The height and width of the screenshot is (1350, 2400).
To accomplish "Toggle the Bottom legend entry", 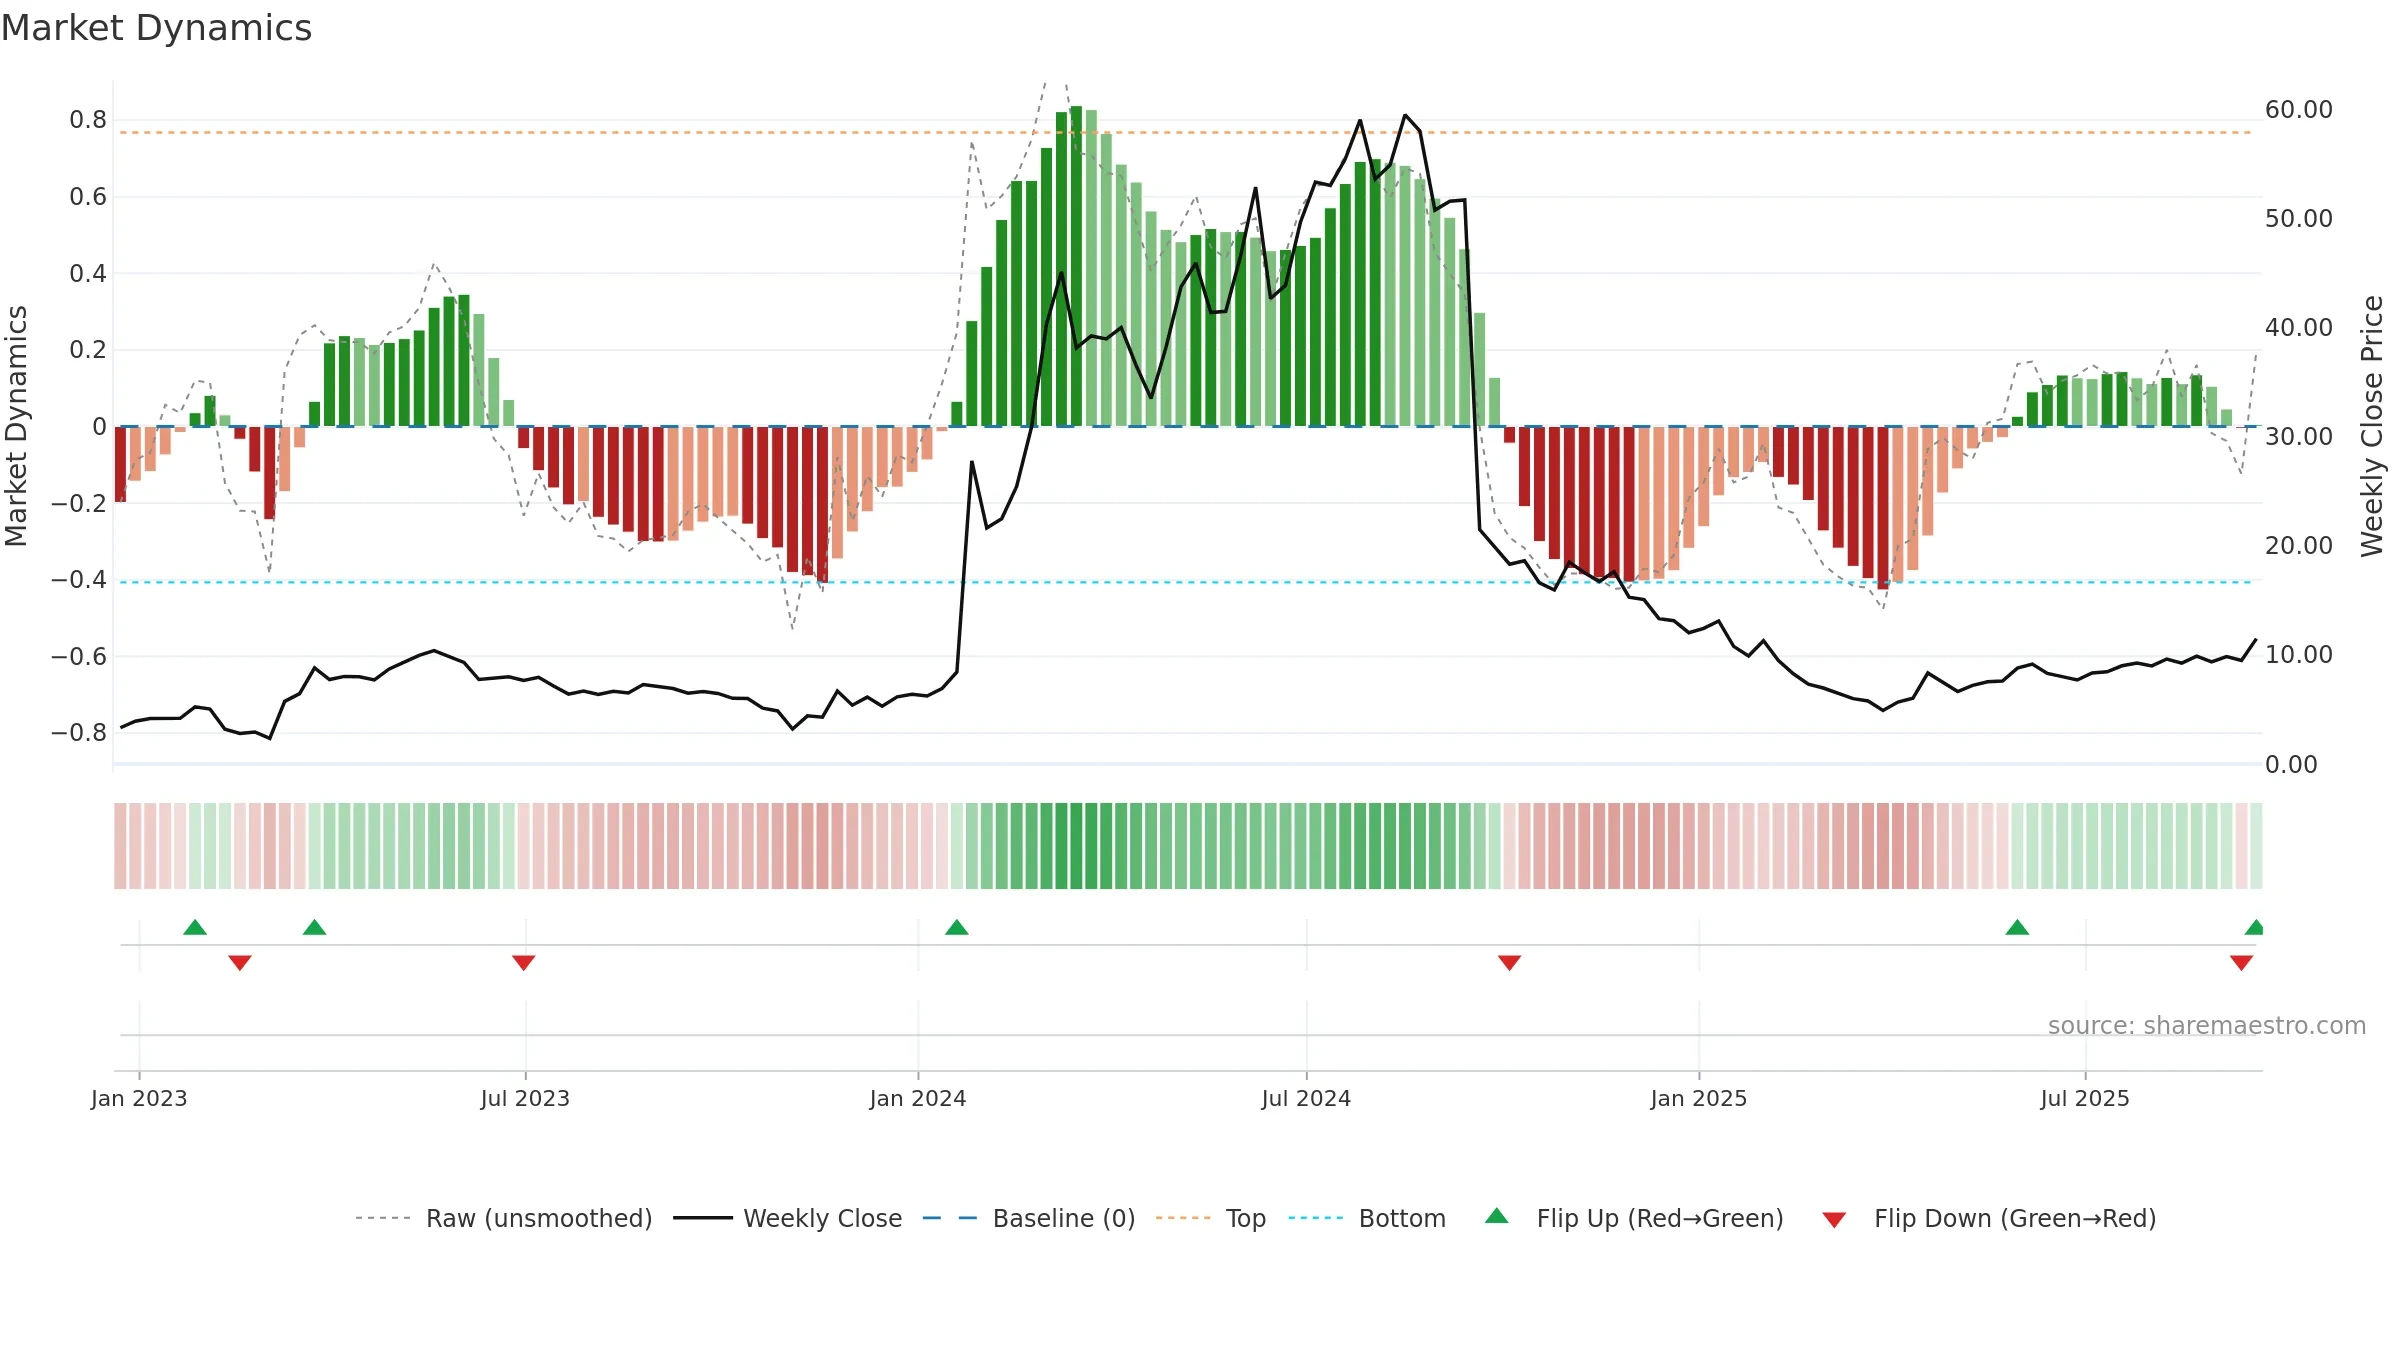I will click(1367, 1218).
